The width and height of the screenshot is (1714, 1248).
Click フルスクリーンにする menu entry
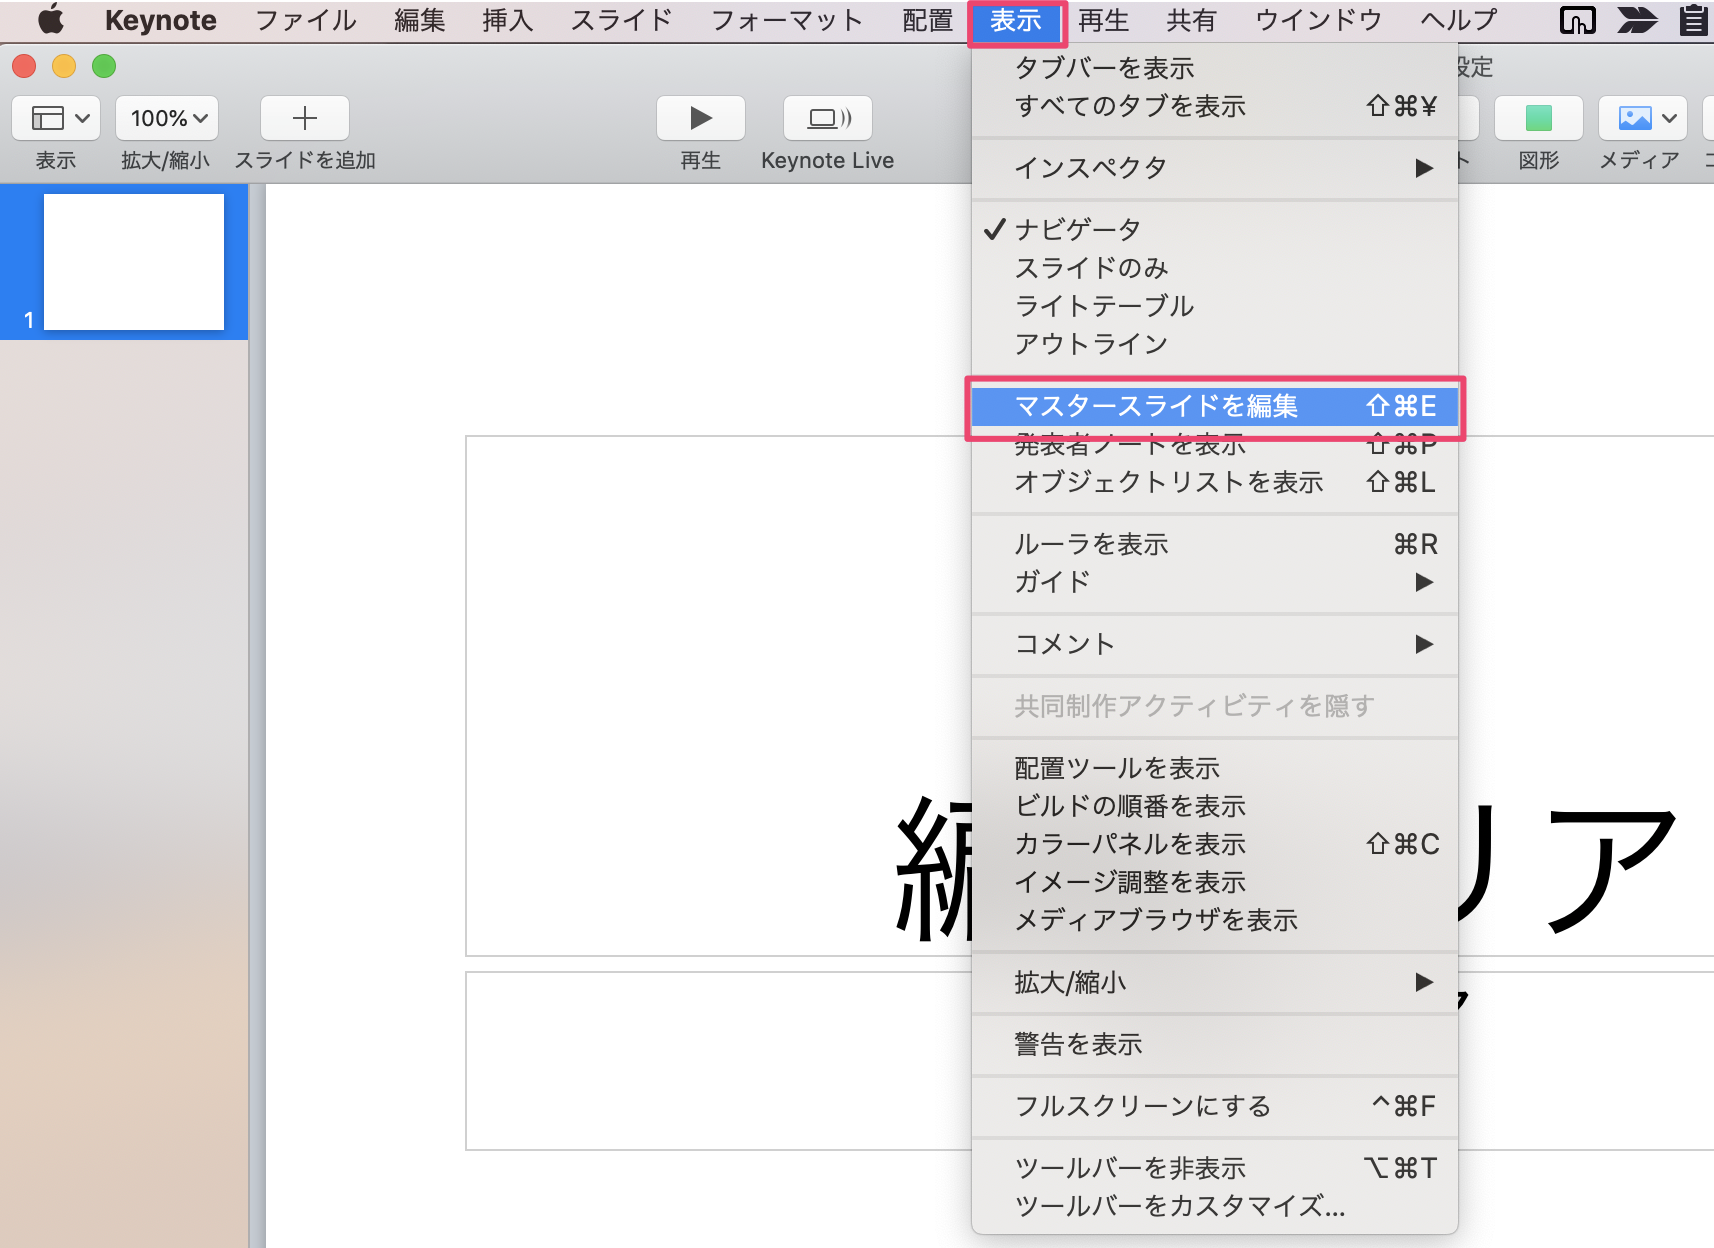pyautogui.click(x=1143, y=1106)
